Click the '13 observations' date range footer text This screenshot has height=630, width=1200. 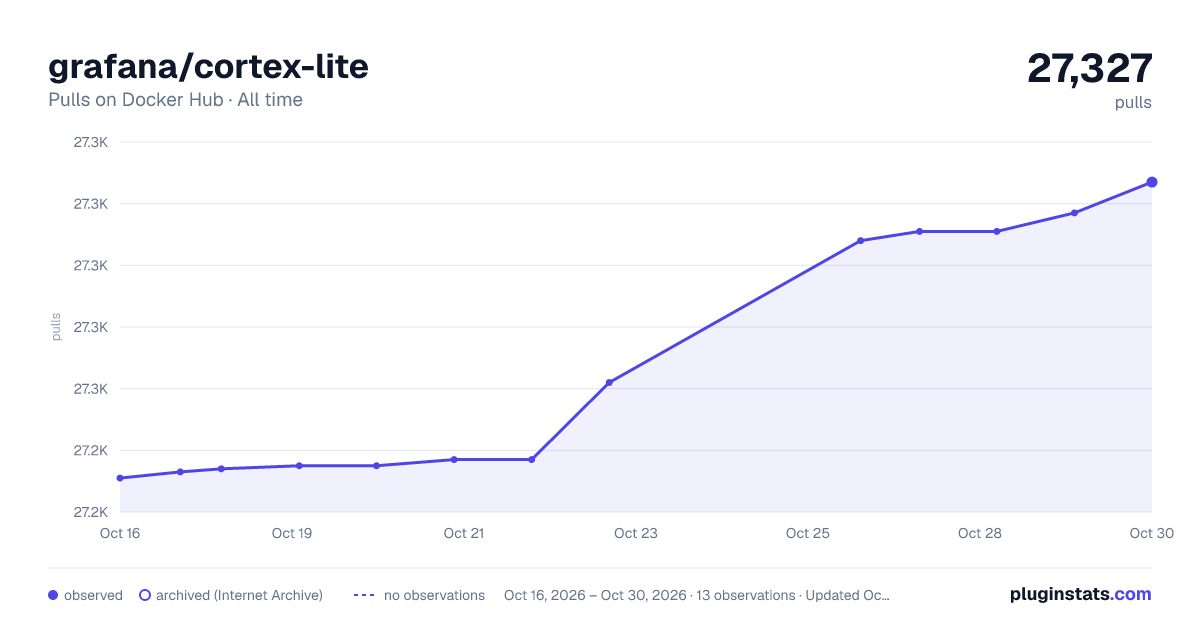pyautogui.click(x=697, y=595)
